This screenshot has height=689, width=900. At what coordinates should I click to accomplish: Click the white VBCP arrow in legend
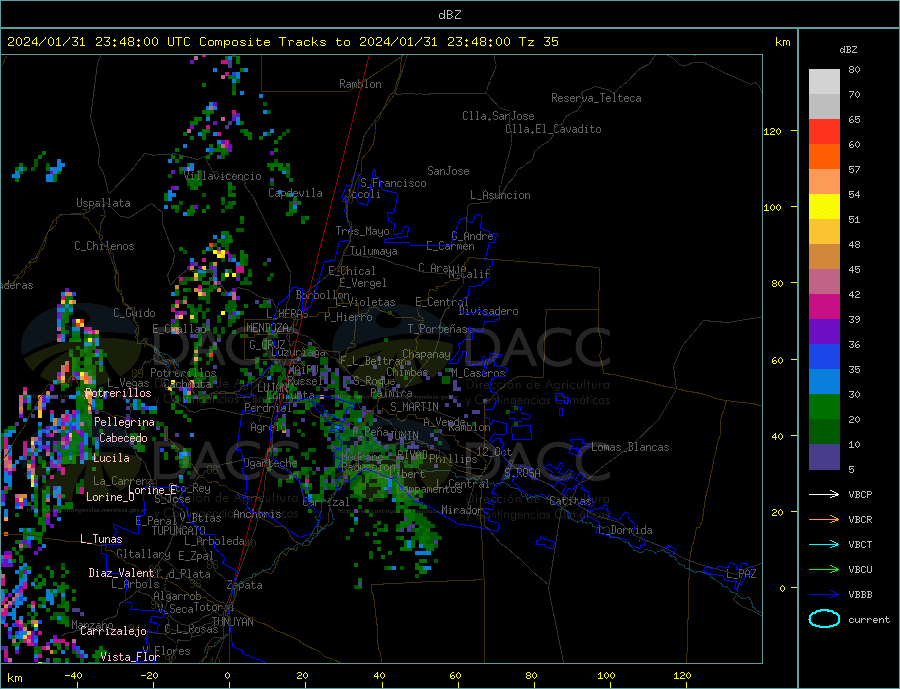(x=824, y=494)
